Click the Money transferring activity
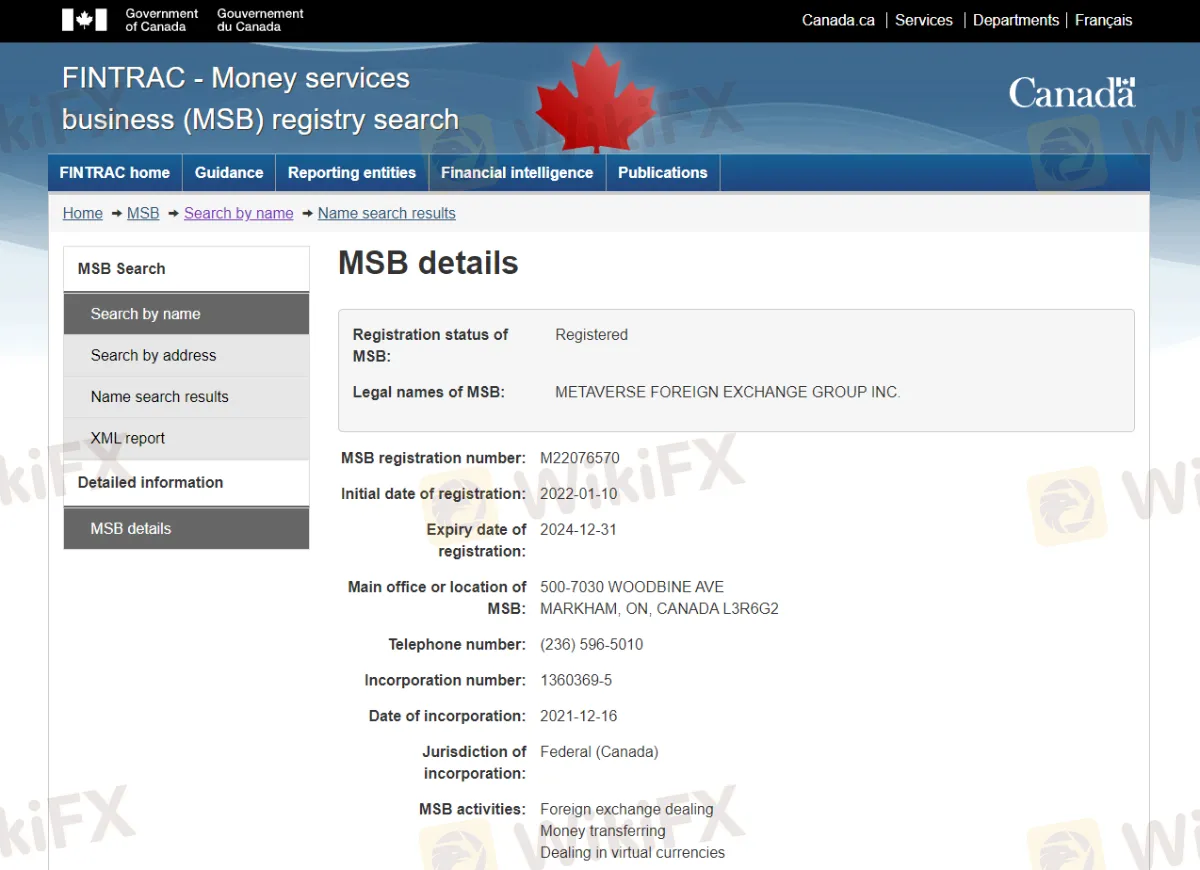The image size is (1200, 870). tap(603, 831)
